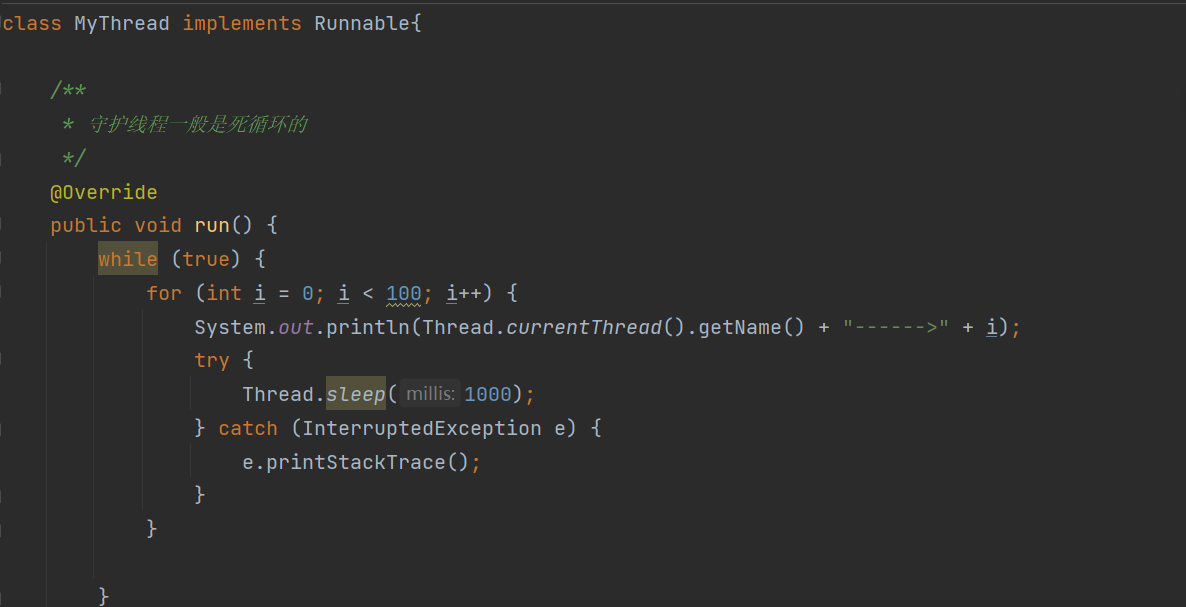The width and height of the screenshot is (1186, 607).
Task: Click the millis: parameter hint
Action: click(430, 394)
